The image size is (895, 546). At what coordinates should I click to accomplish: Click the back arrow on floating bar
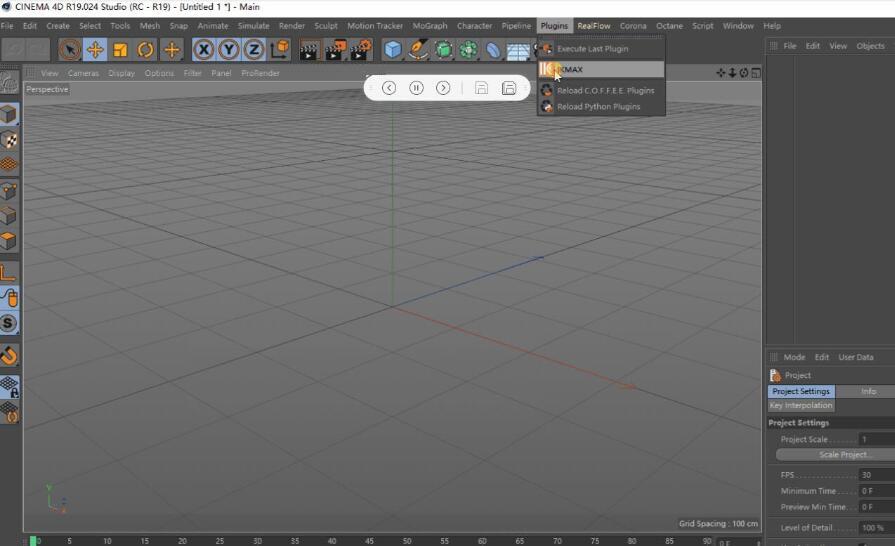coord(389,88)
